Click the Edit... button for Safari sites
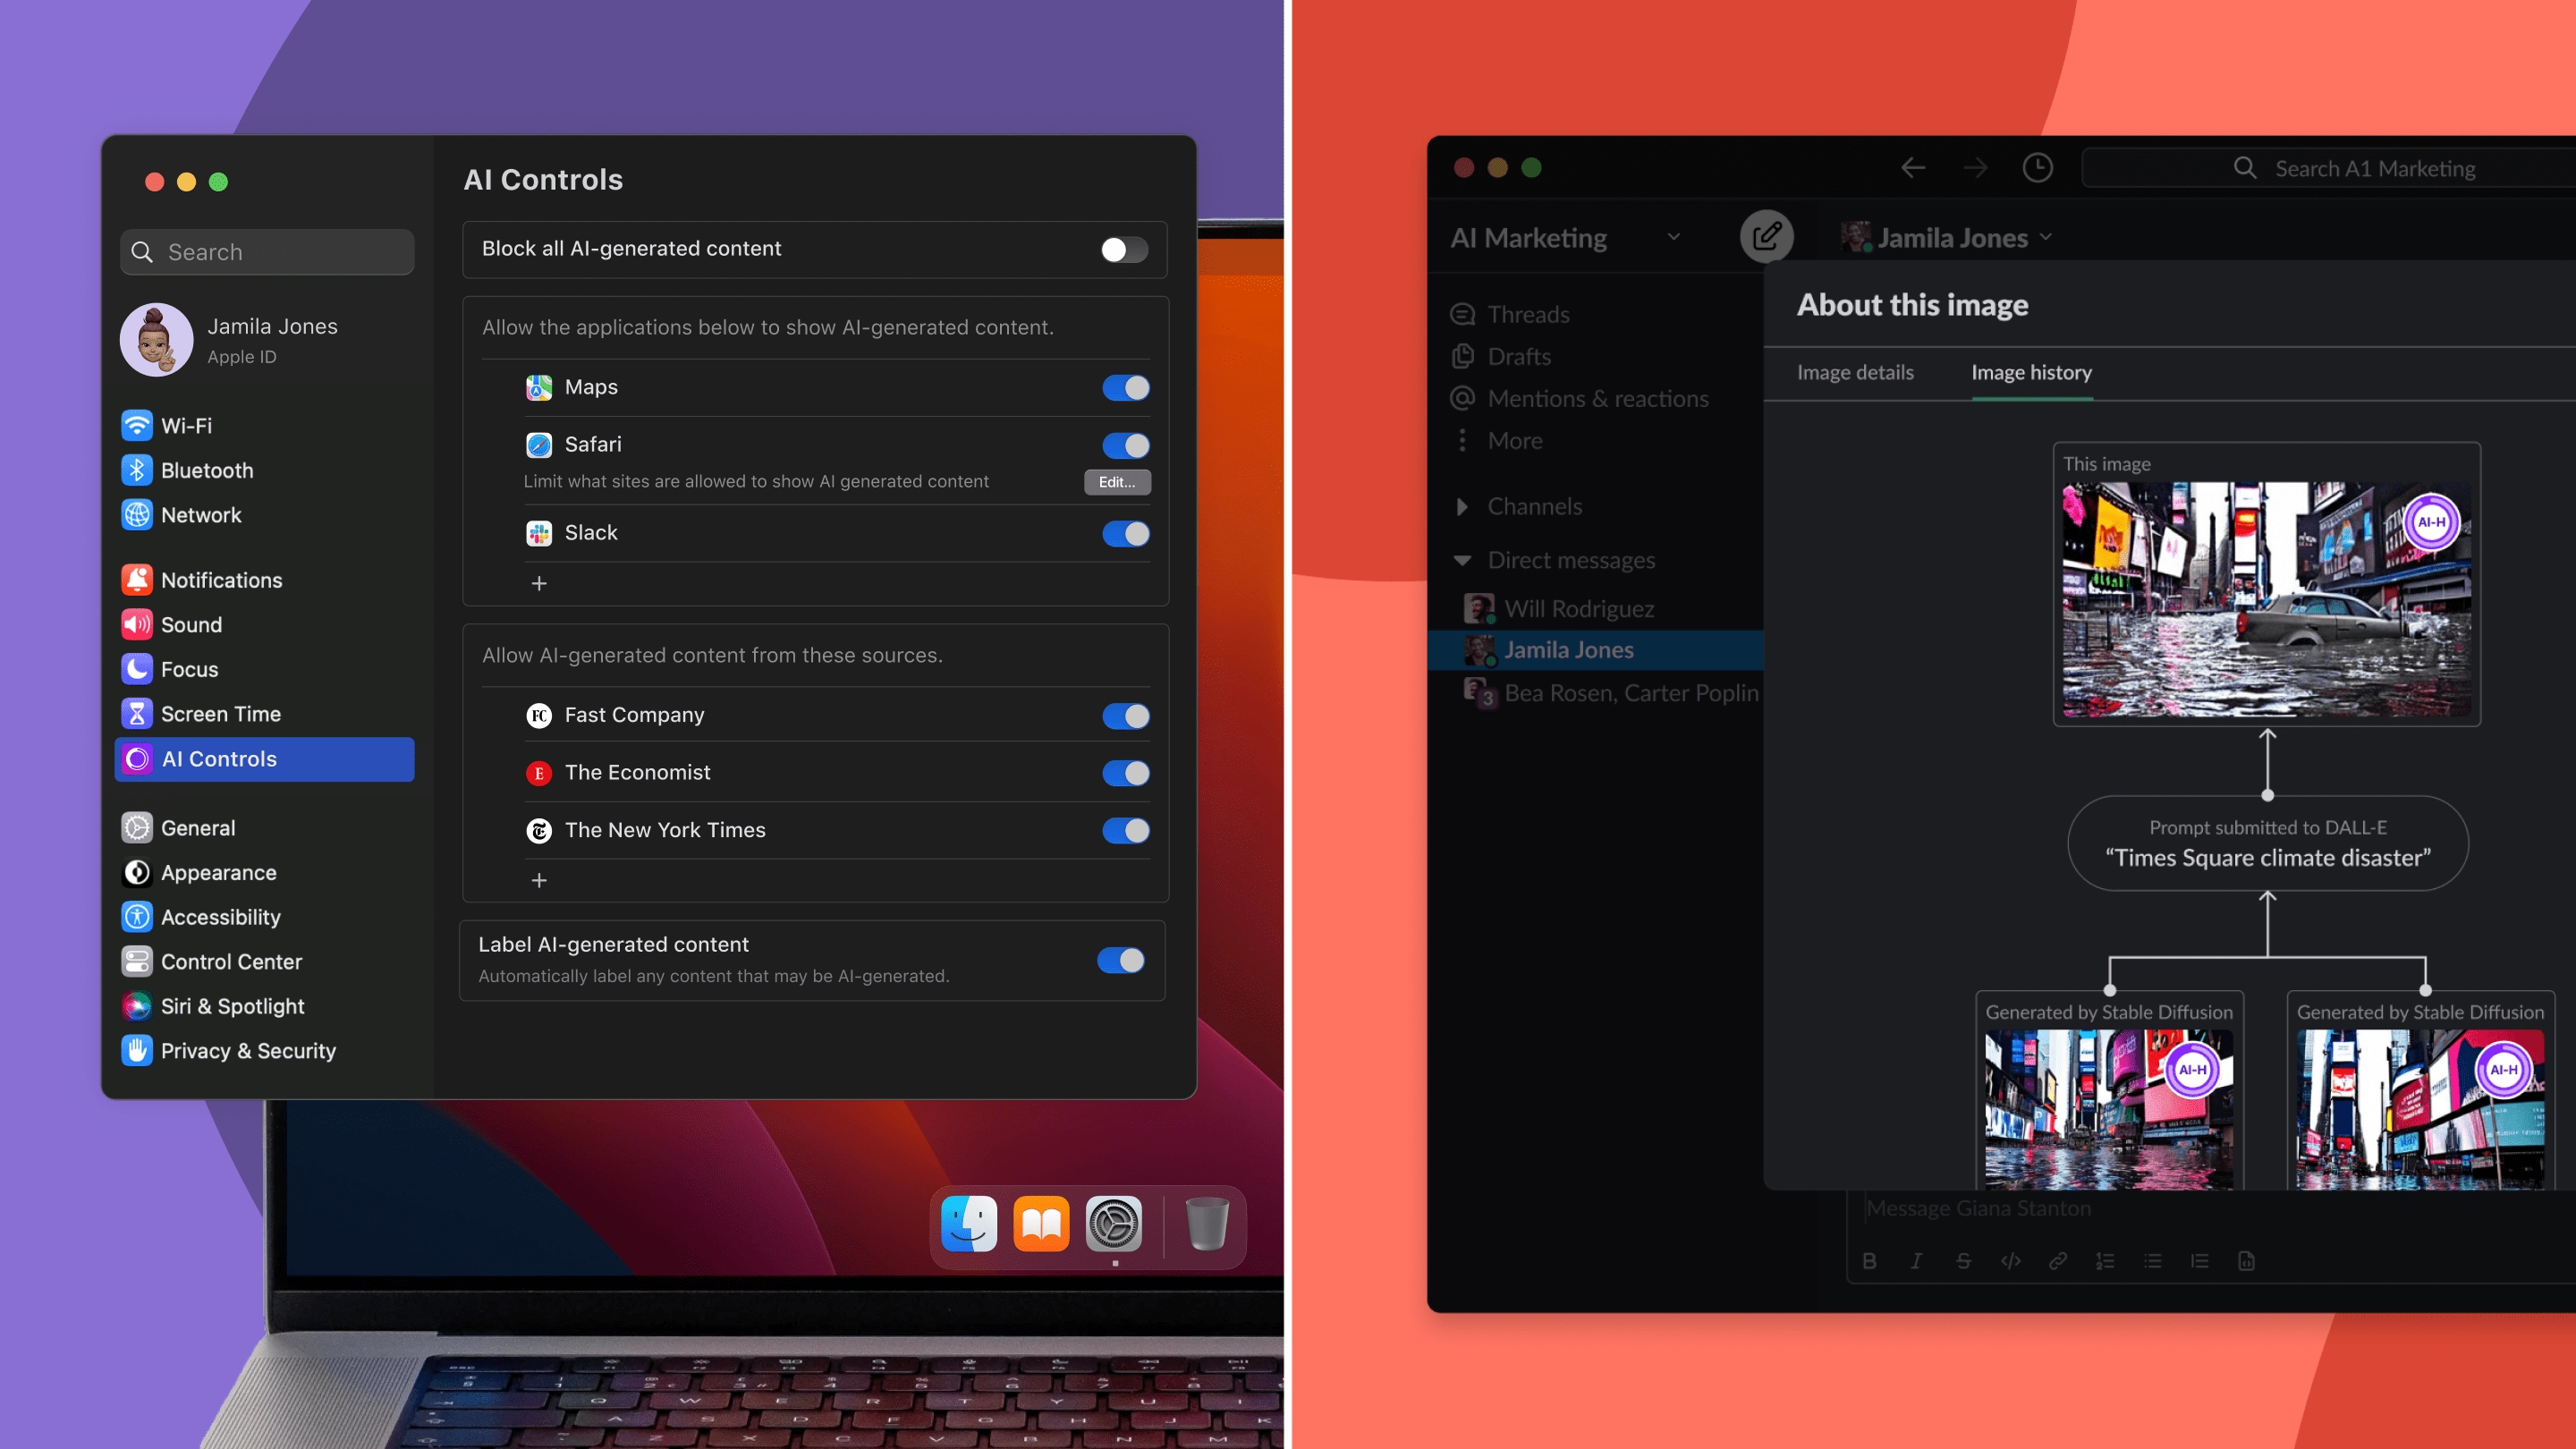The height and width of the screenshot is (1449, 2576). [x=1117, y=482]
